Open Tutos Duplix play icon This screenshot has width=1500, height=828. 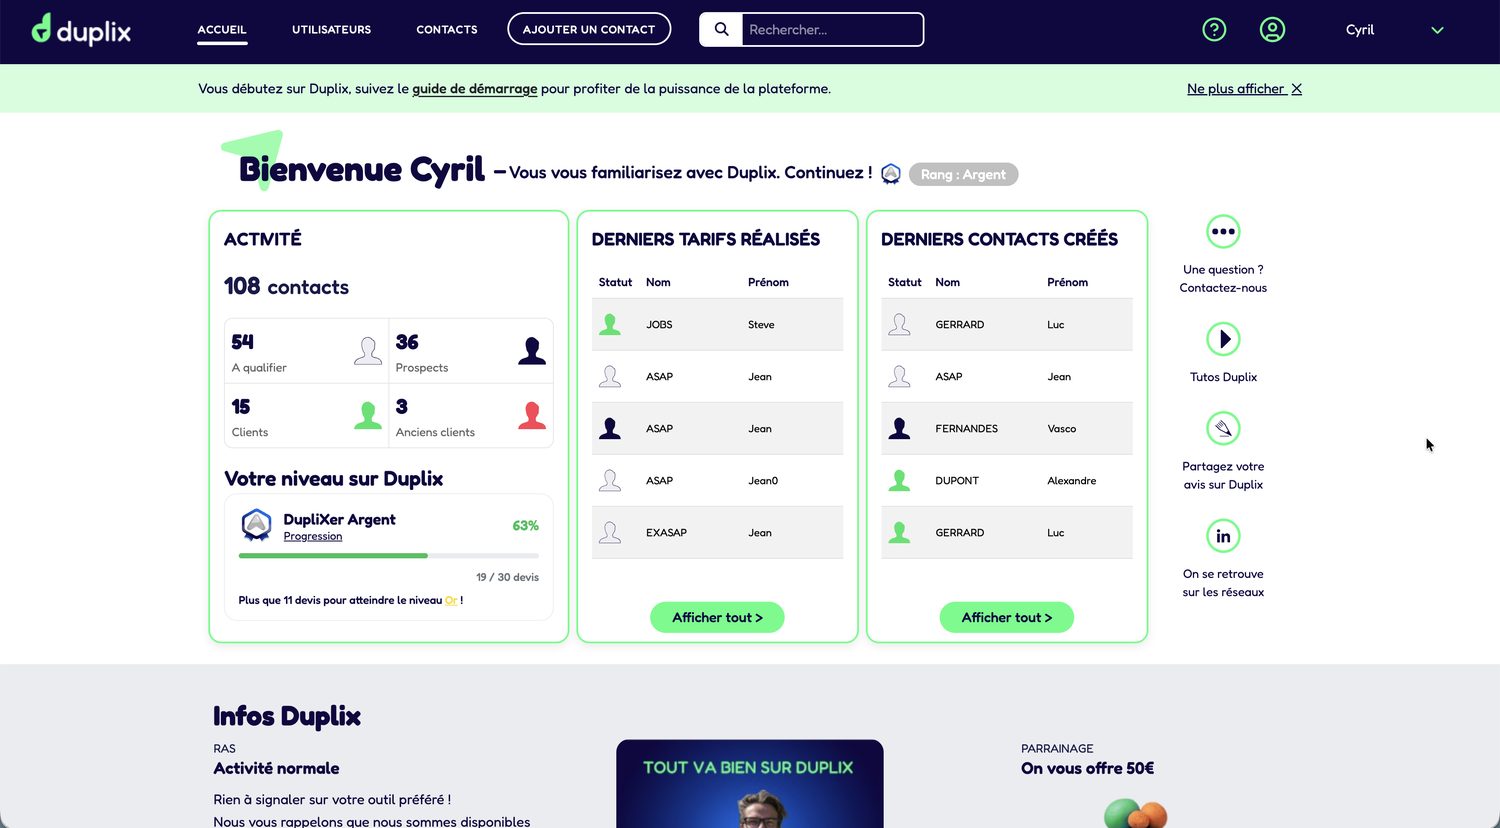point(1223,339)
